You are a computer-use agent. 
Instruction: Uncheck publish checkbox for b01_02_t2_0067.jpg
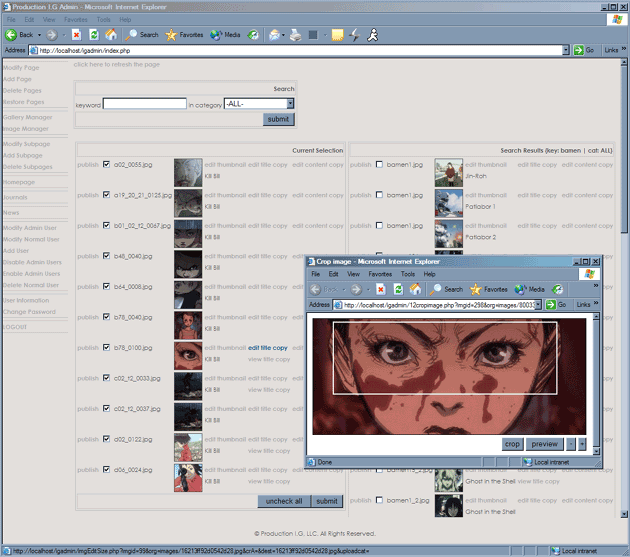pyautogui.click(x=106, y=226)
